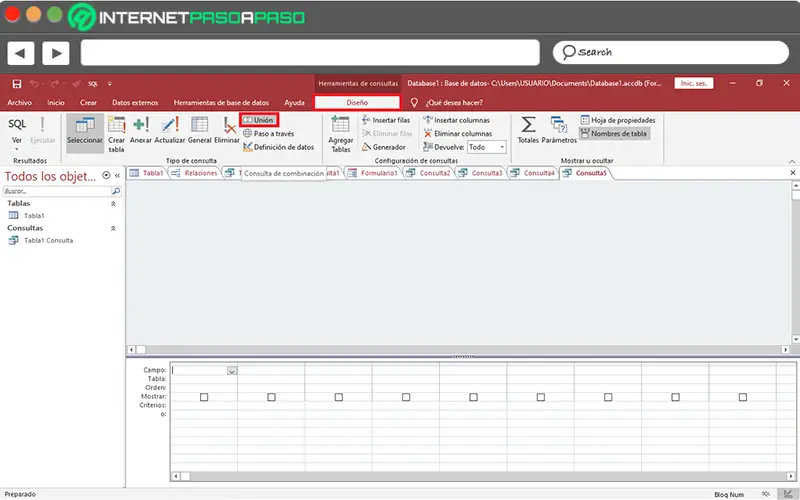Collapse the ribbon with the chevron
The width and height of the screenshot is (800, 500).
(792, 161)
